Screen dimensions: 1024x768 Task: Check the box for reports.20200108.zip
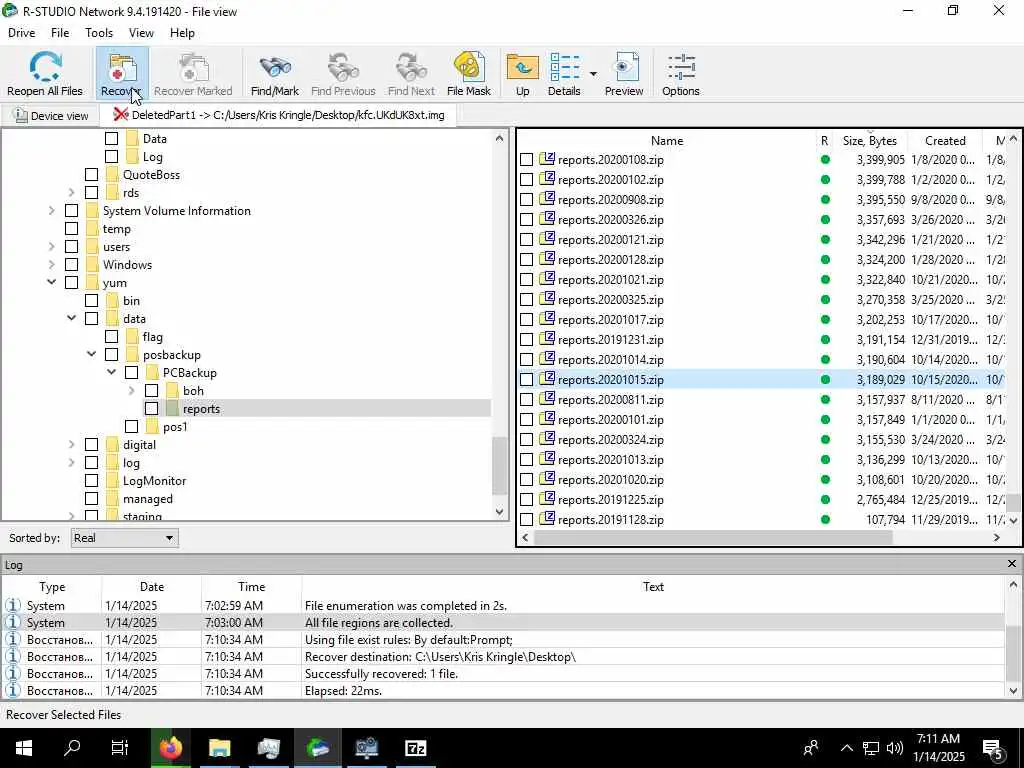click(x=526, y=159)
